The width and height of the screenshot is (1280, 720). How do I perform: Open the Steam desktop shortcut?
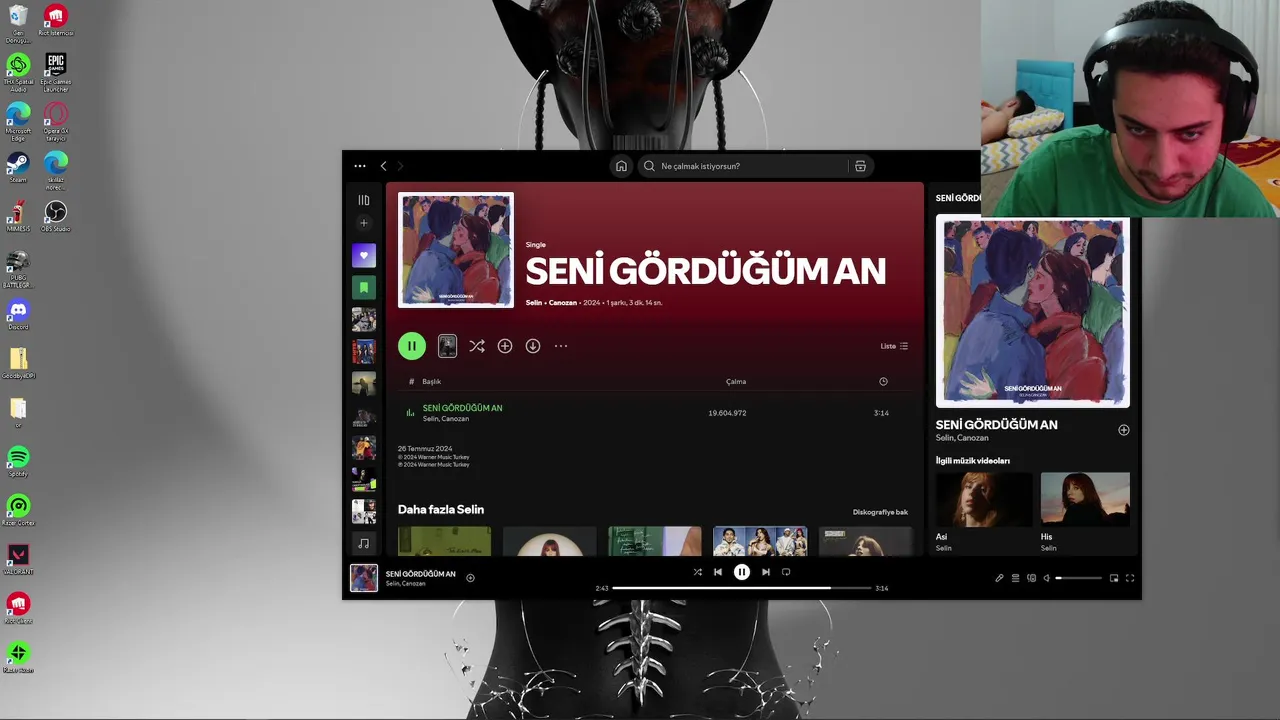[18, 167]
